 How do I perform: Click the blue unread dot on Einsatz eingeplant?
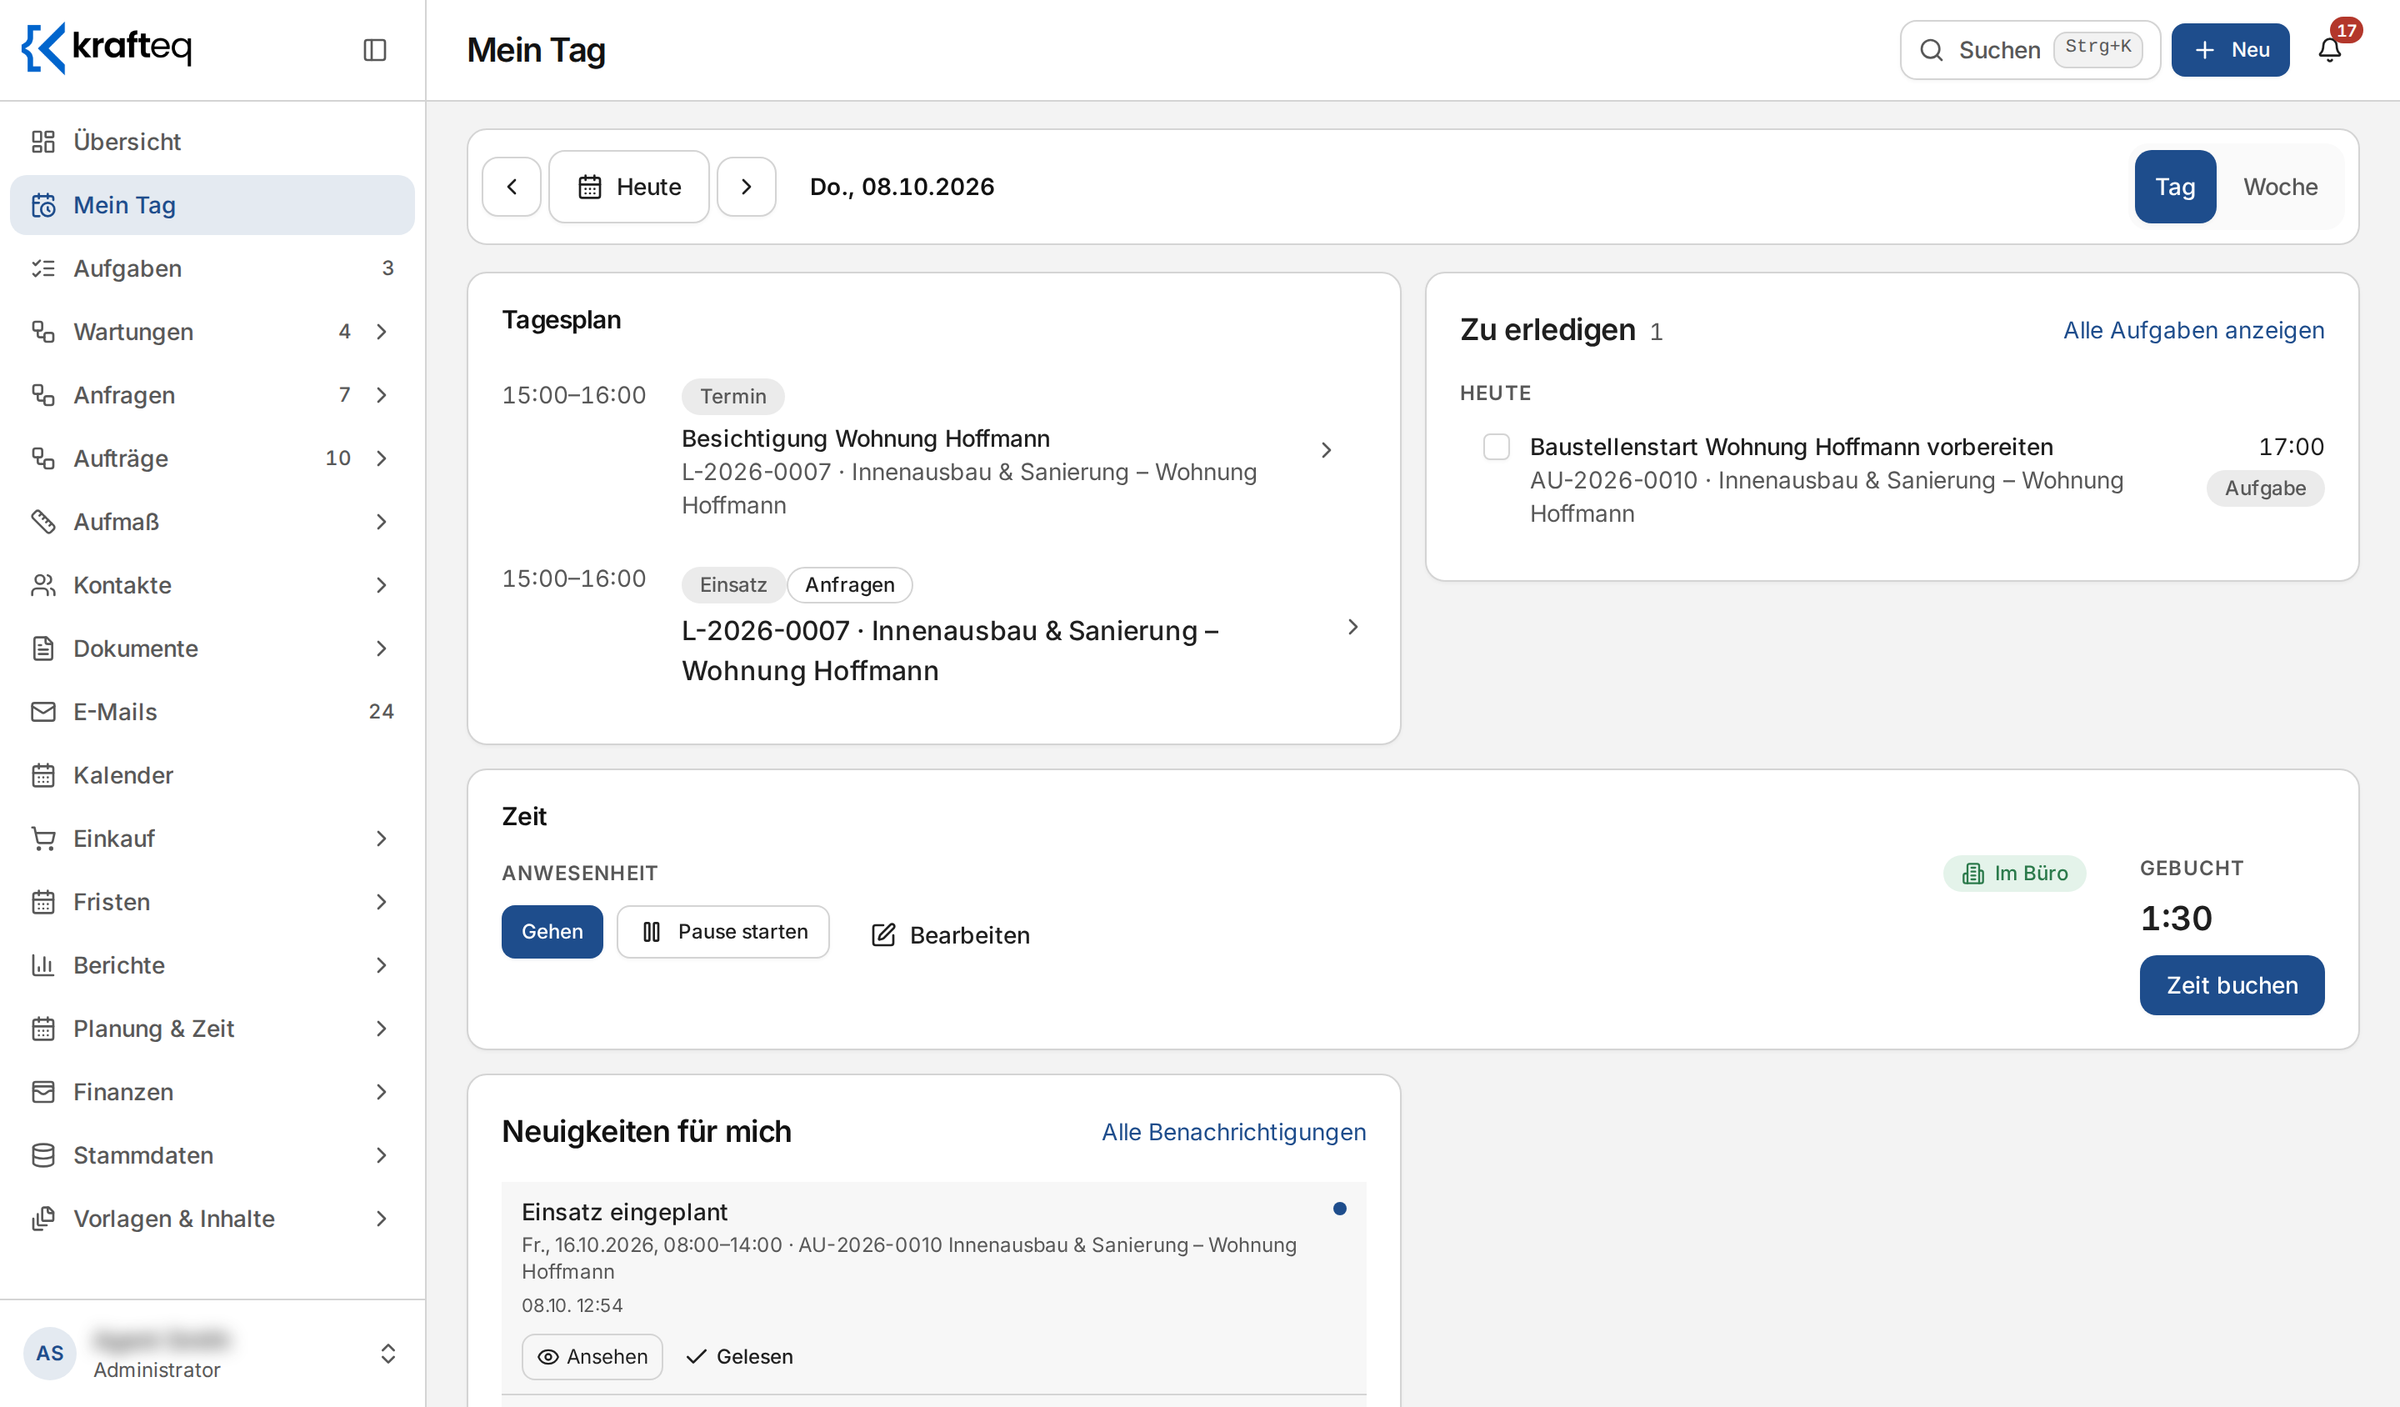point(1340,1209)
